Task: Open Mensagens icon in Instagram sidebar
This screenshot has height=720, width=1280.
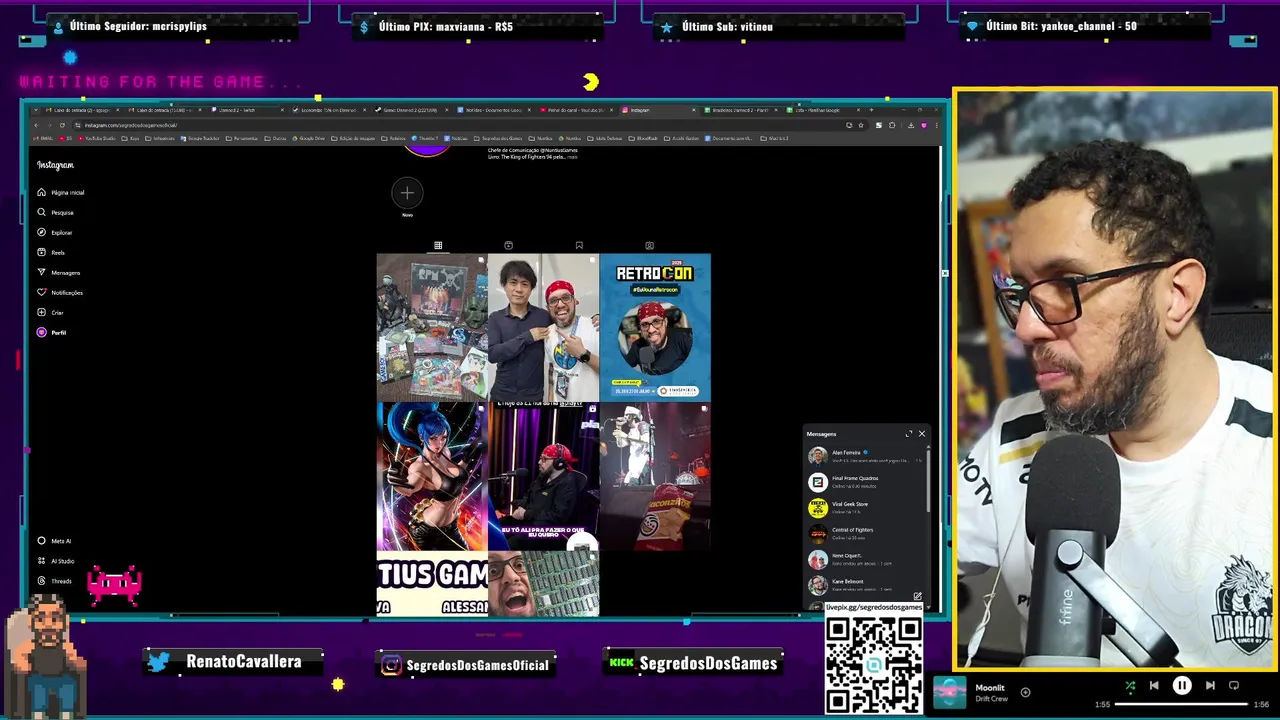Action: pyautogui.click(x=41, y=272)
